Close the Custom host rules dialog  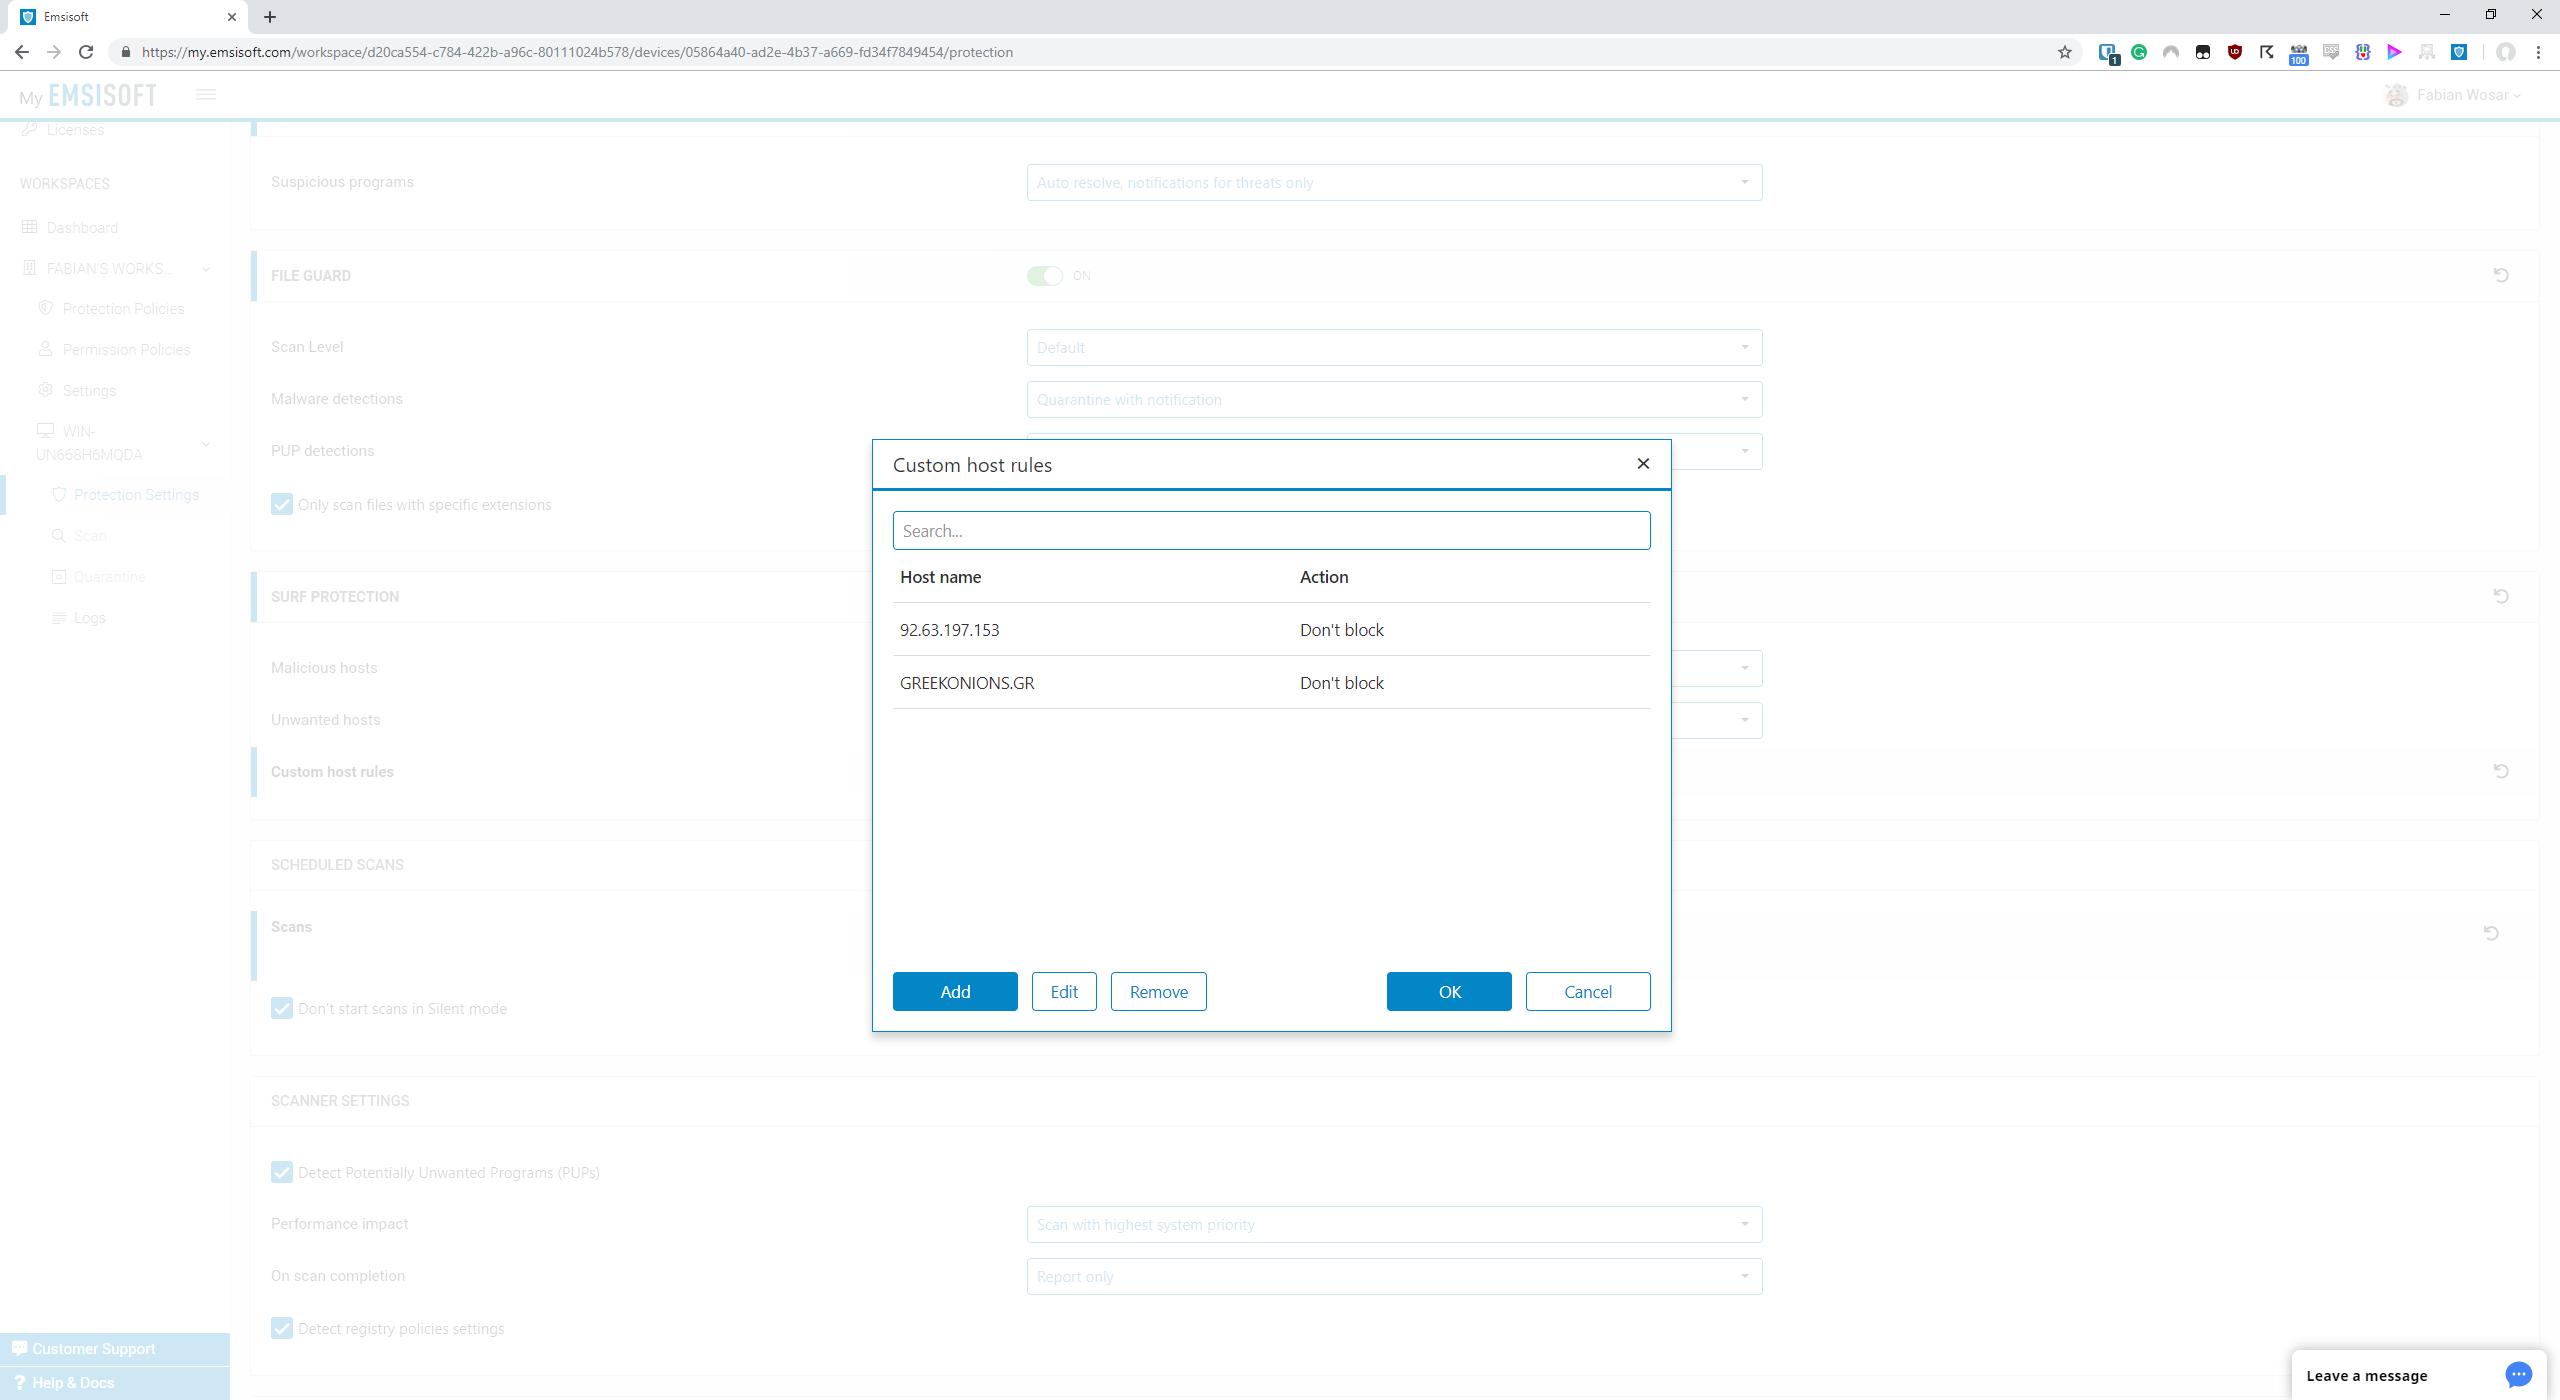pos(1643,464)
